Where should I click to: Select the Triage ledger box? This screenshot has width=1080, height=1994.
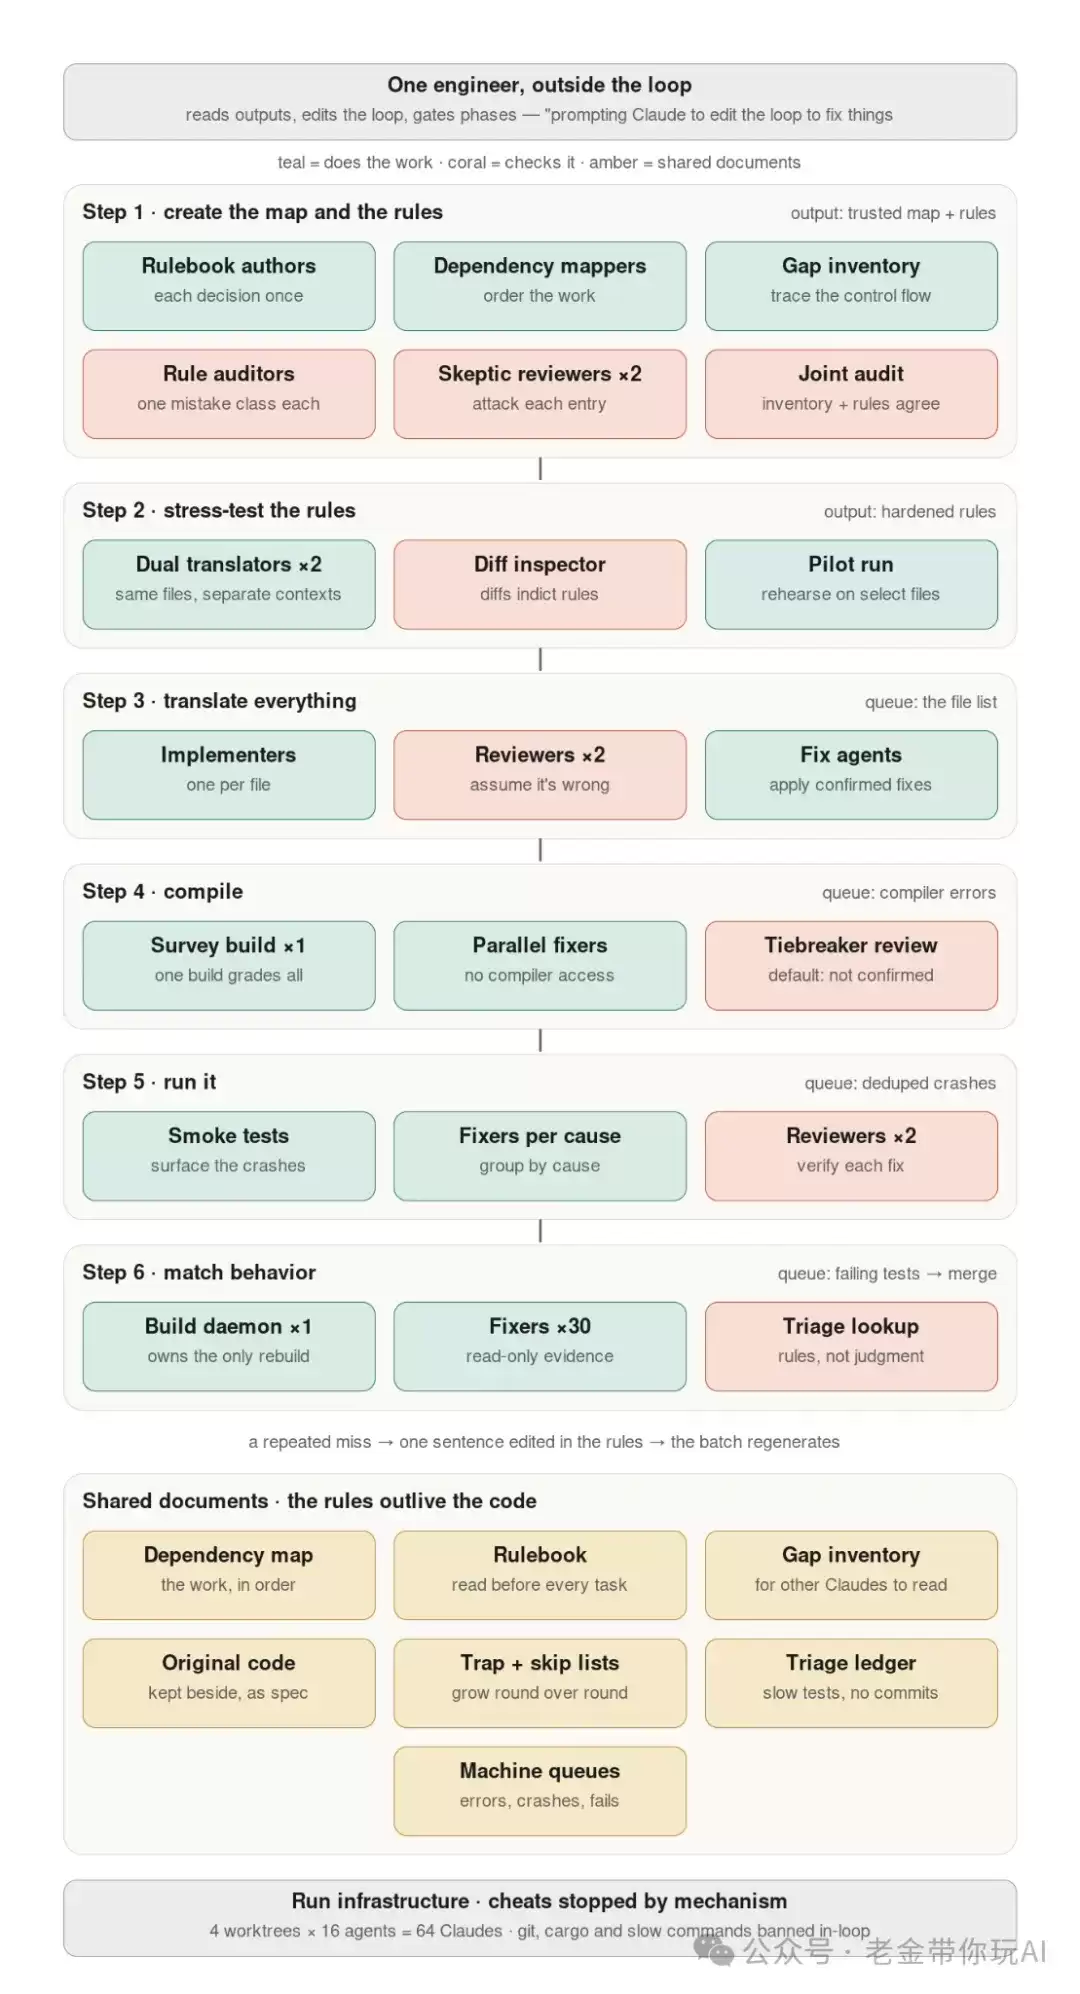point(851,1683)
